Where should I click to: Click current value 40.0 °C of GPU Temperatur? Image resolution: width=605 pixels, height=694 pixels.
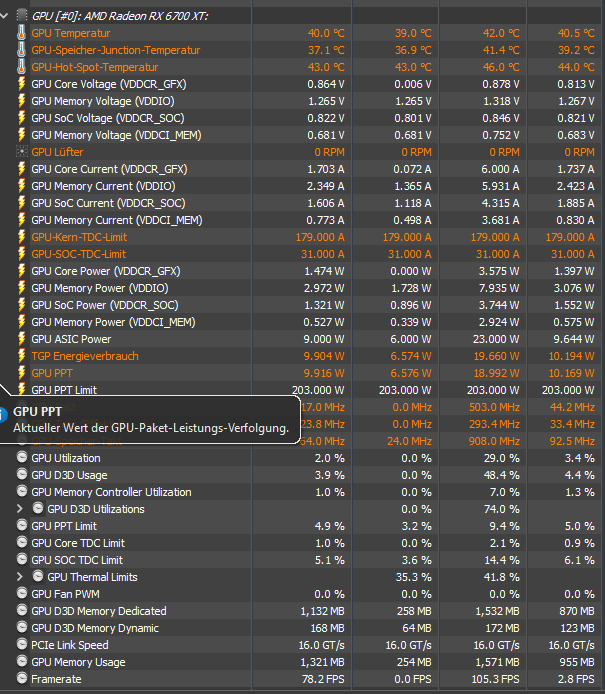pos(326,33)
